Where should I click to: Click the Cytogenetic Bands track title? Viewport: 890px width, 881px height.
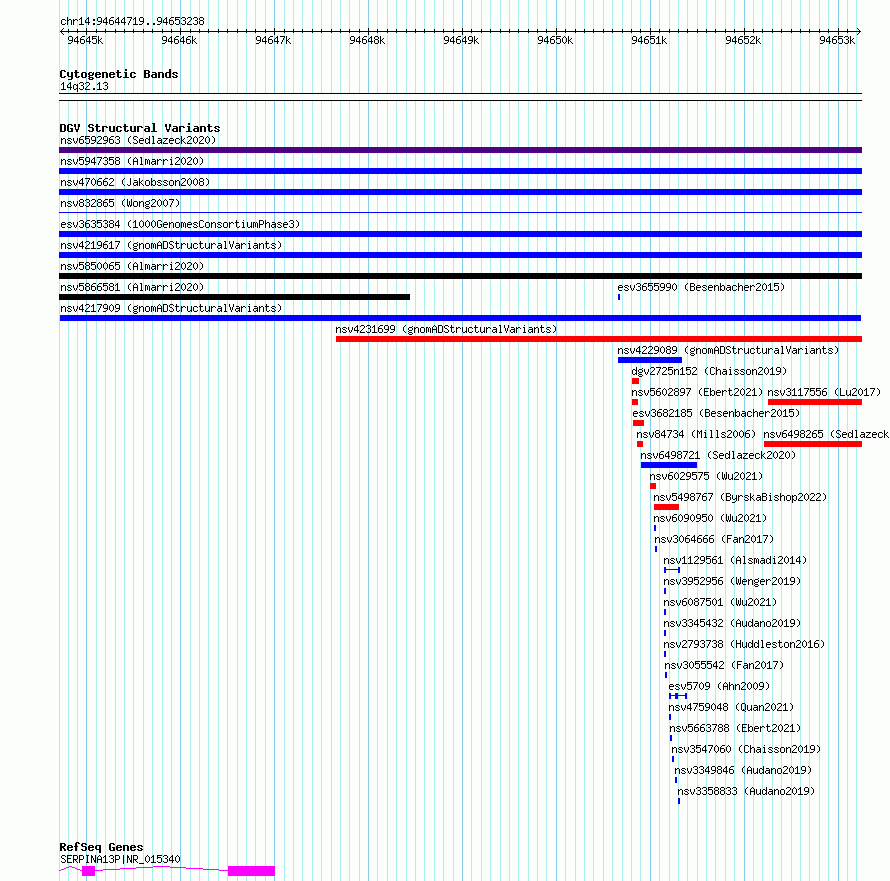[x=119, y=74]
